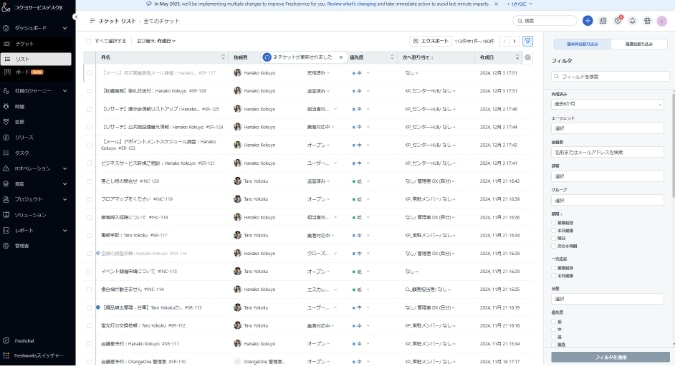Select checkbox for フロアマップをください ticket

(89, 199)
